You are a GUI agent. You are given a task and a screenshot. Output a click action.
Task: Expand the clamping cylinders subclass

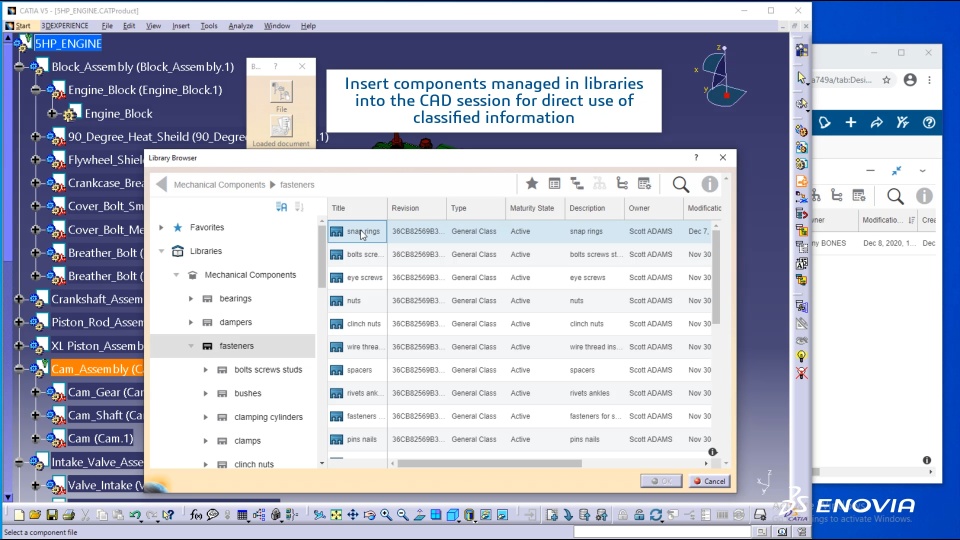click(x=206, y=417)
